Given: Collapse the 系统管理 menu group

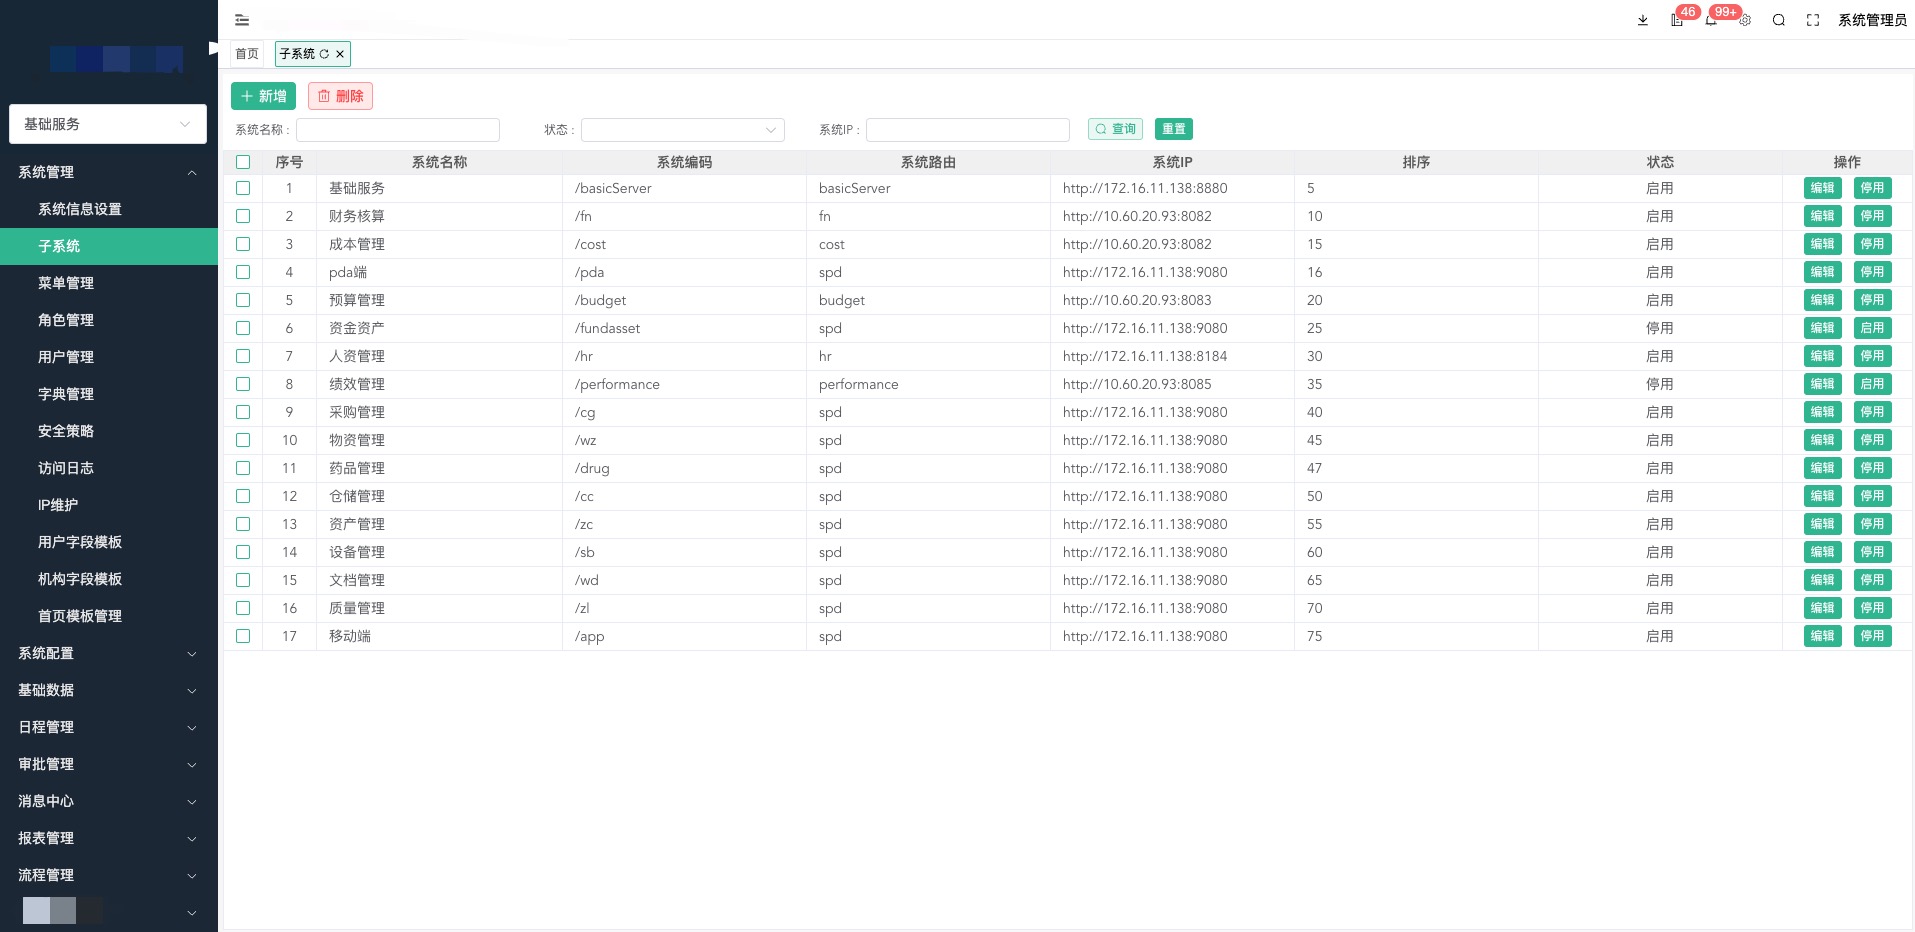Looking at the screenshot, I should [x=108, y=172].
